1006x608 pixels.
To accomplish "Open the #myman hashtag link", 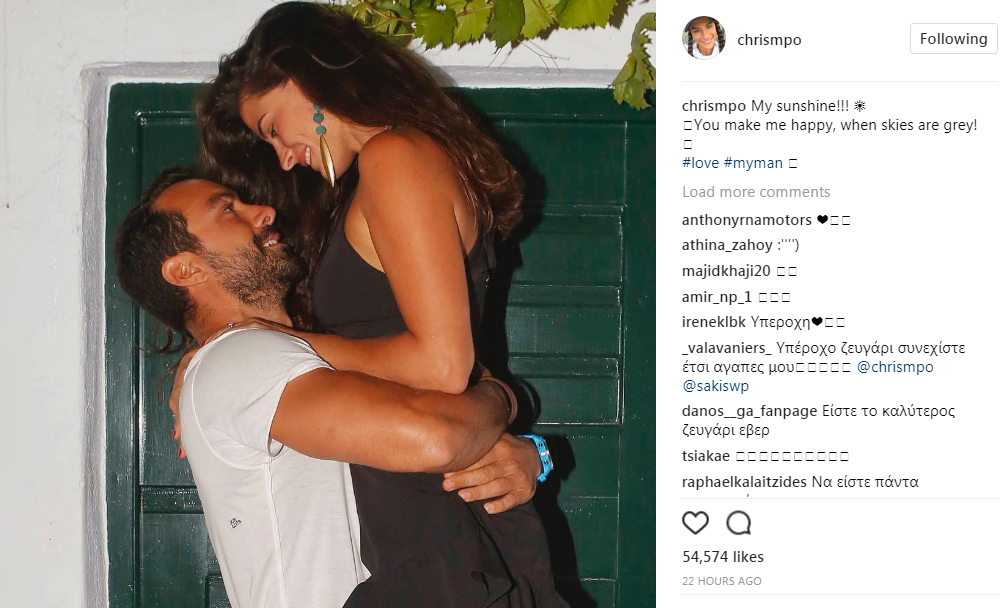I will click(x=753, y=163).
